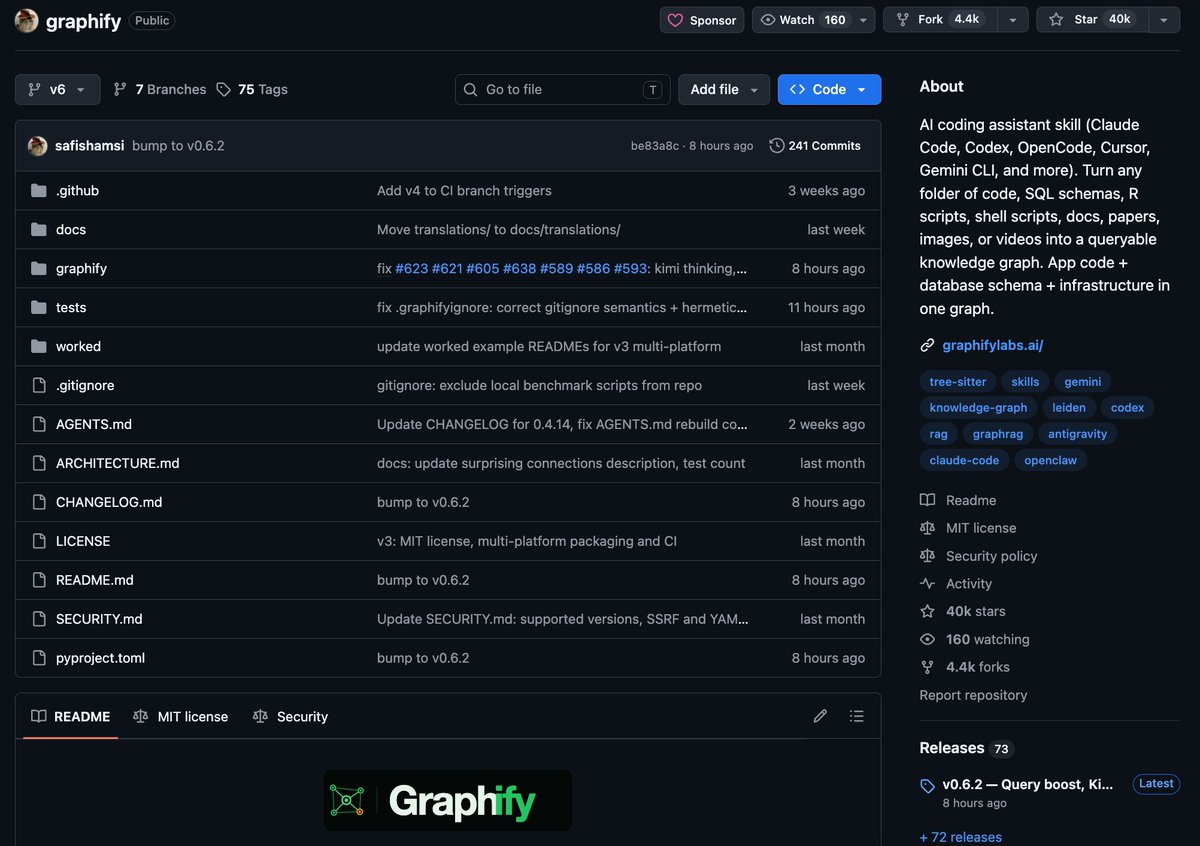Viewport: 1200px width, 846px height.
Task: Select the leiden topic tag
Action: pyautogui.click(x=1068, y=407)
